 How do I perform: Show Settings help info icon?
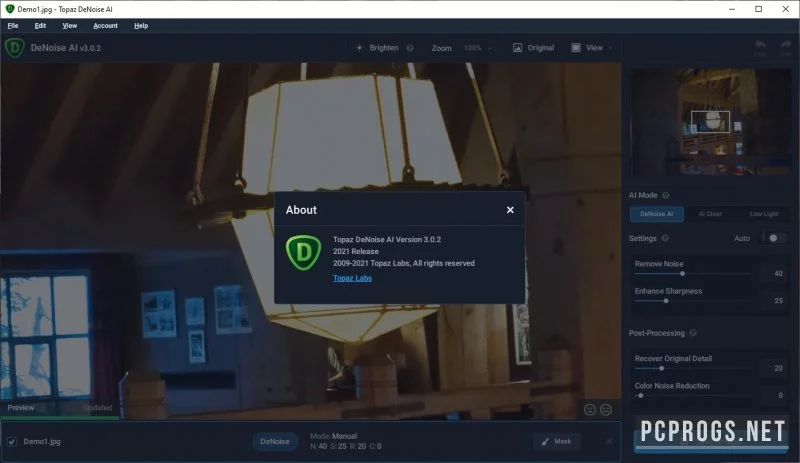(665, 238)
